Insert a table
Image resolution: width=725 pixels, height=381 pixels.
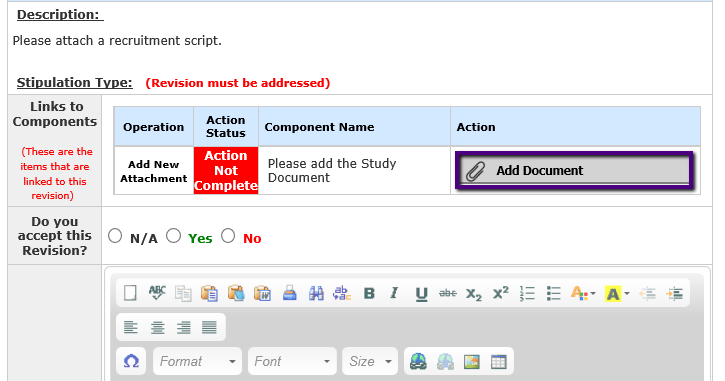(498, 362)
